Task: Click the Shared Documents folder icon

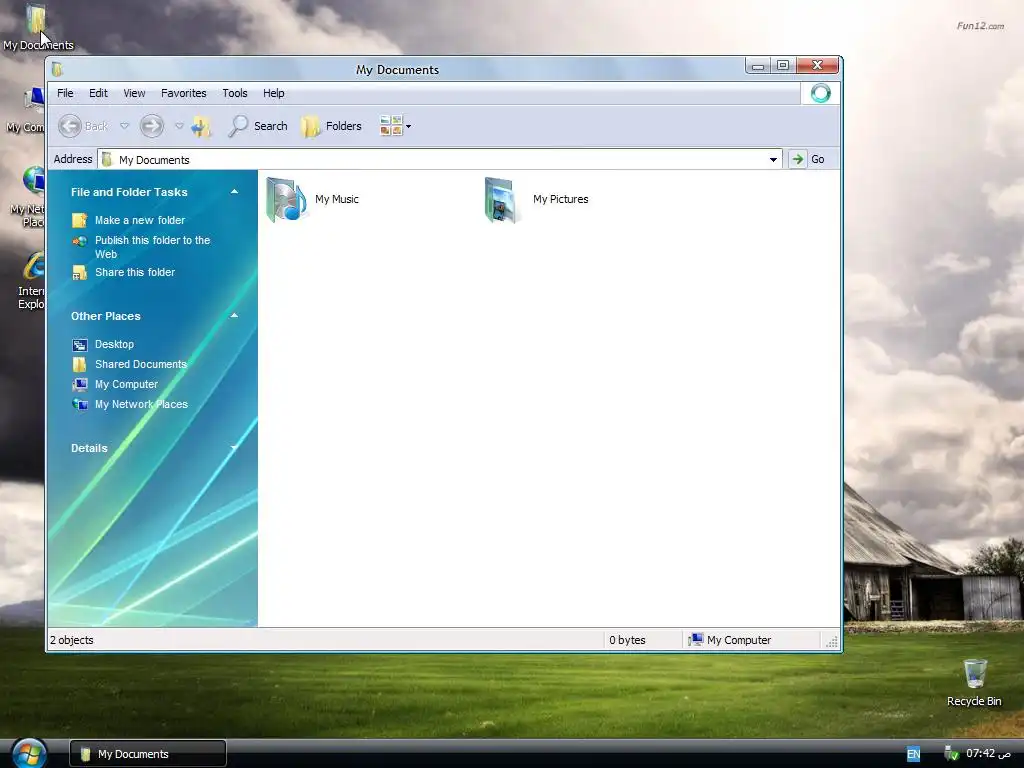Action: (x=80, y=364)
